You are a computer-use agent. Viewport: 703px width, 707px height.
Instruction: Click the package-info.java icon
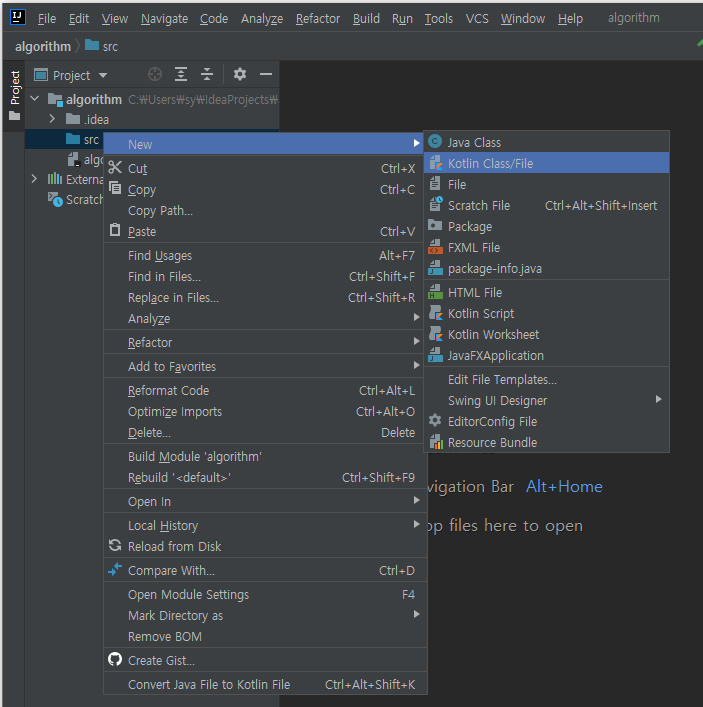435,268
